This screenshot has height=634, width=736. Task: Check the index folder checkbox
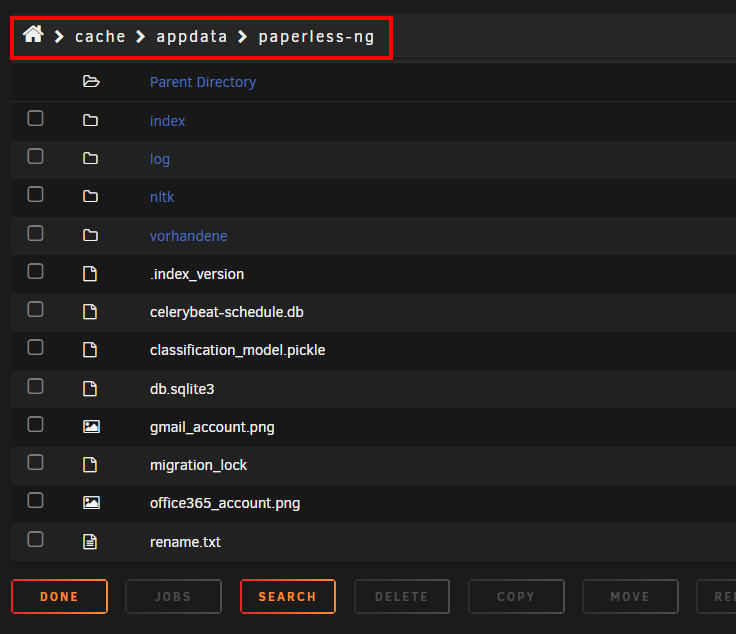[35, 118]
